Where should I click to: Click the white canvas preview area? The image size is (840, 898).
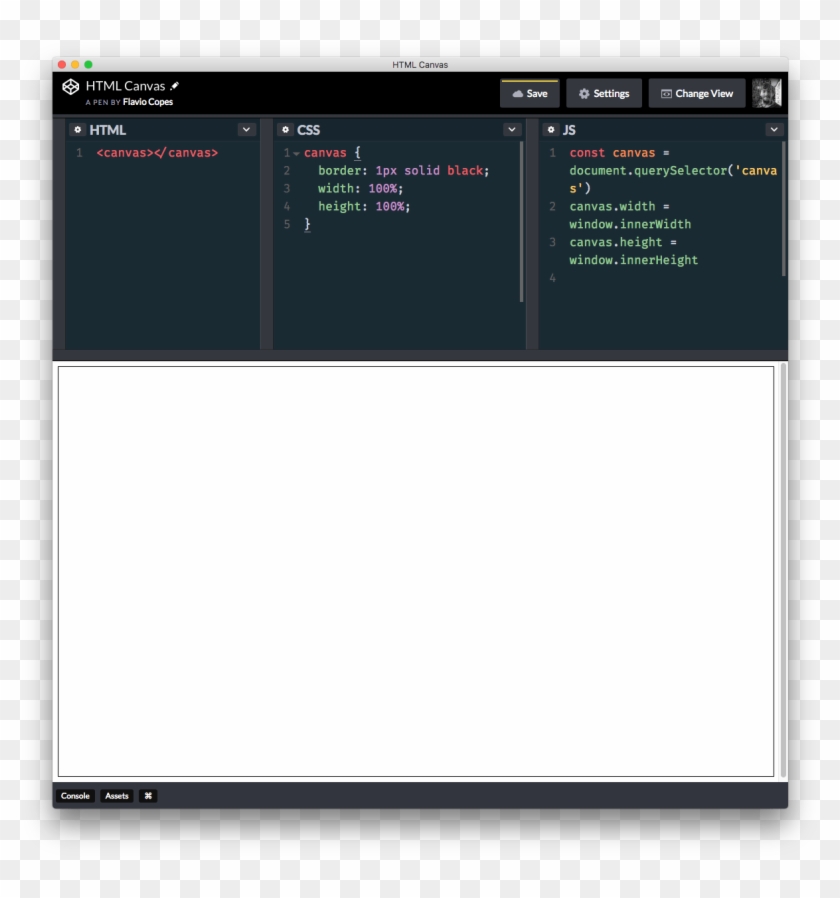pyautogui.click(x=415, y=570)
